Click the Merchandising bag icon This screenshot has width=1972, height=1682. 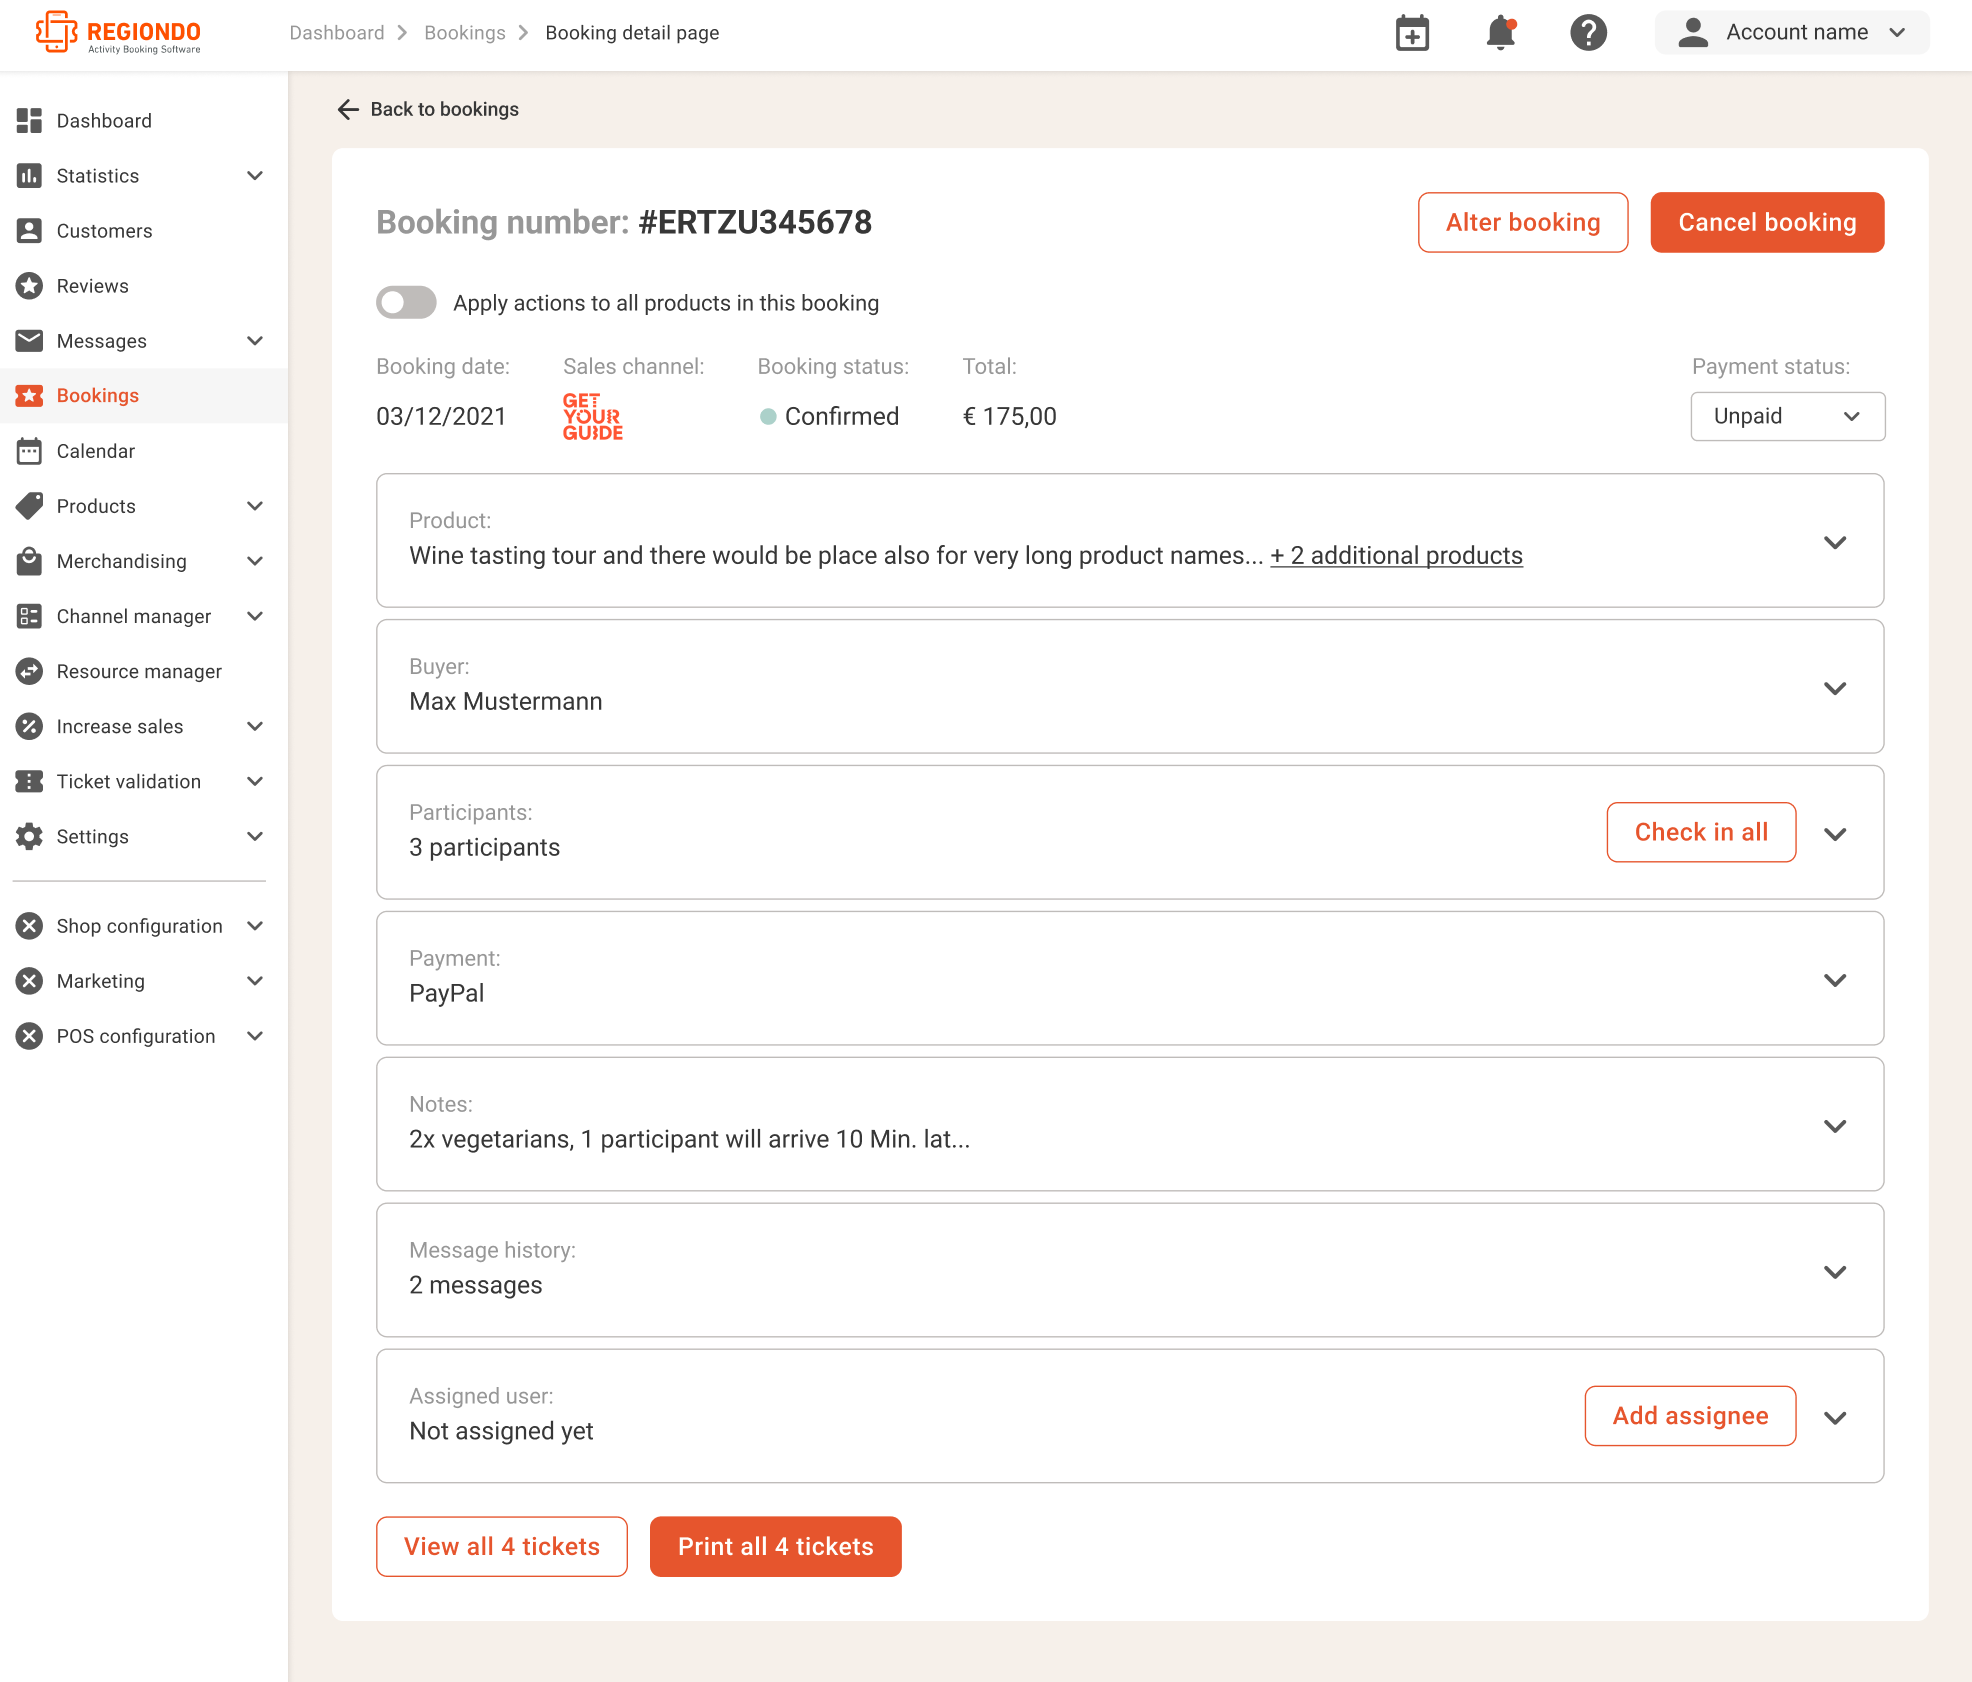coord(29,561)
